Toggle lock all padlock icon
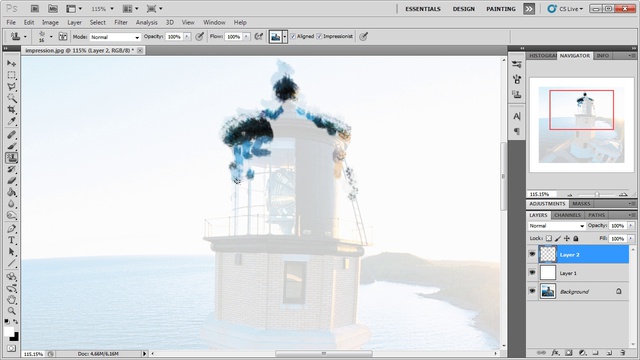Viewport: 640px width, 360px height. pyautogui.click(x=576, y=238)
